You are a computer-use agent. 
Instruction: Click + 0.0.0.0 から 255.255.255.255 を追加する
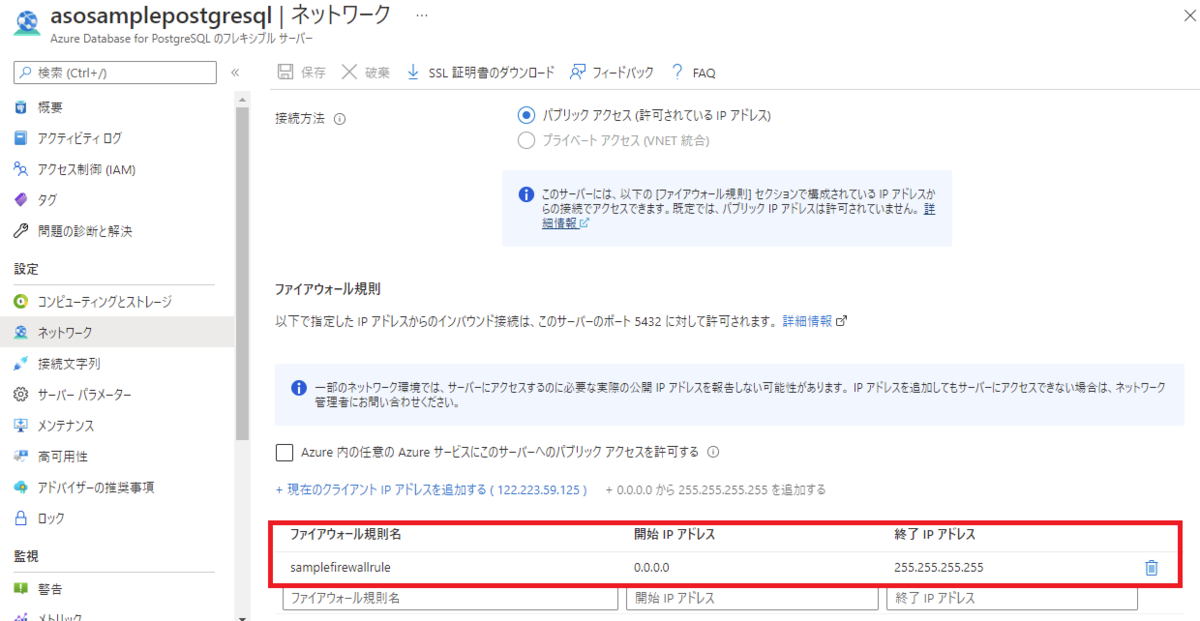[715, 490]
